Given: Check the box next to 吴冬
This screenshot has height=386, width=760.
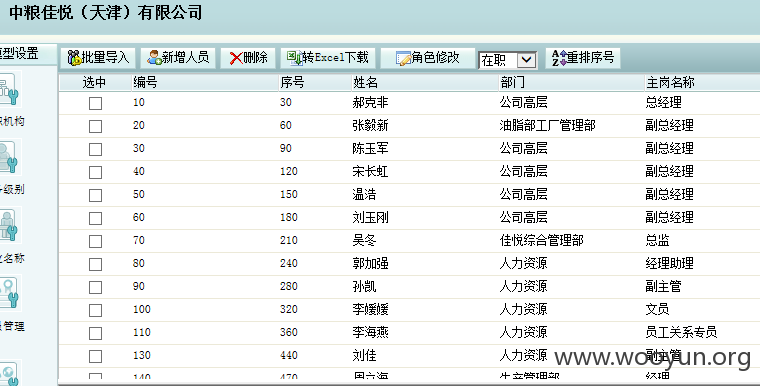Looking at the screenshot, I should pyautogui.click(x=95, y=241).
